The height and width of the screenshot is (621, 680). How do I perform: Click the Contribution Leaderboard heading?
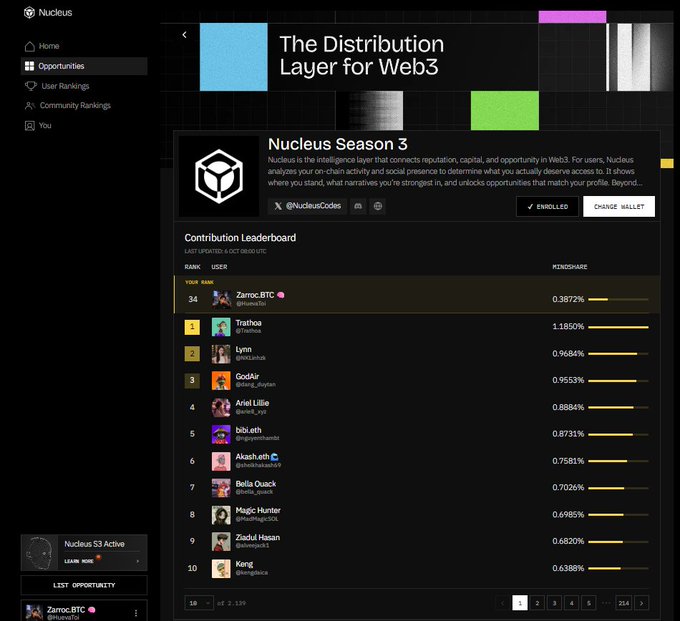[x=240, y=238]
